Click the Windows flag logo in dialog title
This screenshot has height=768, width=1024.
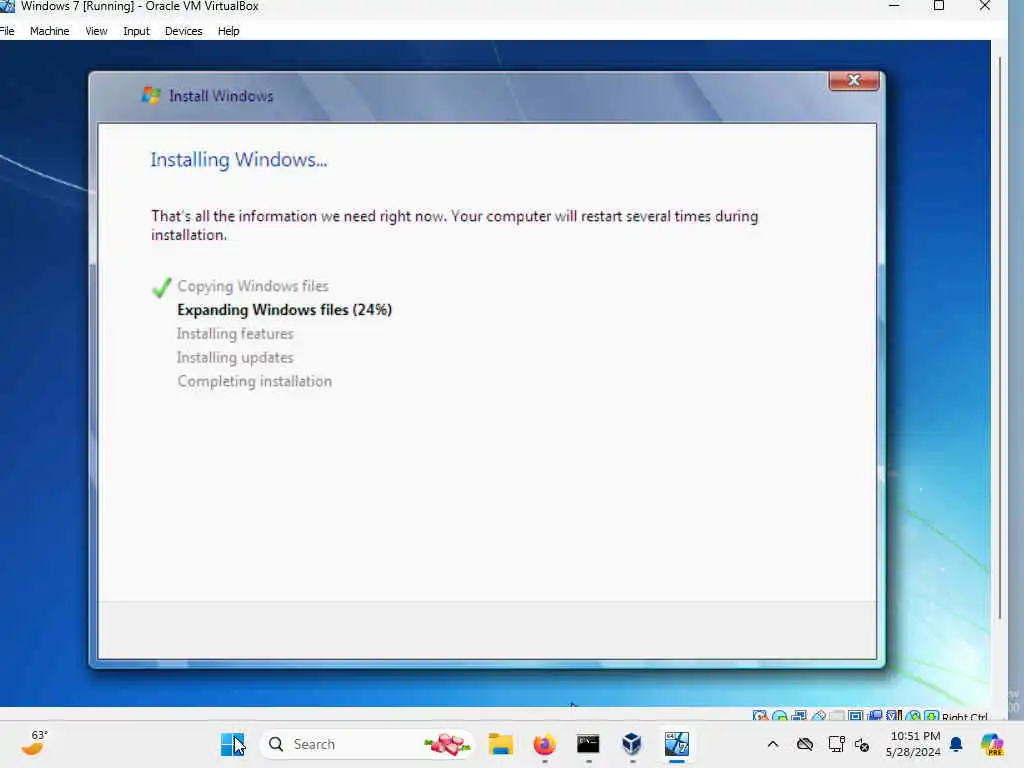point(151,95)
